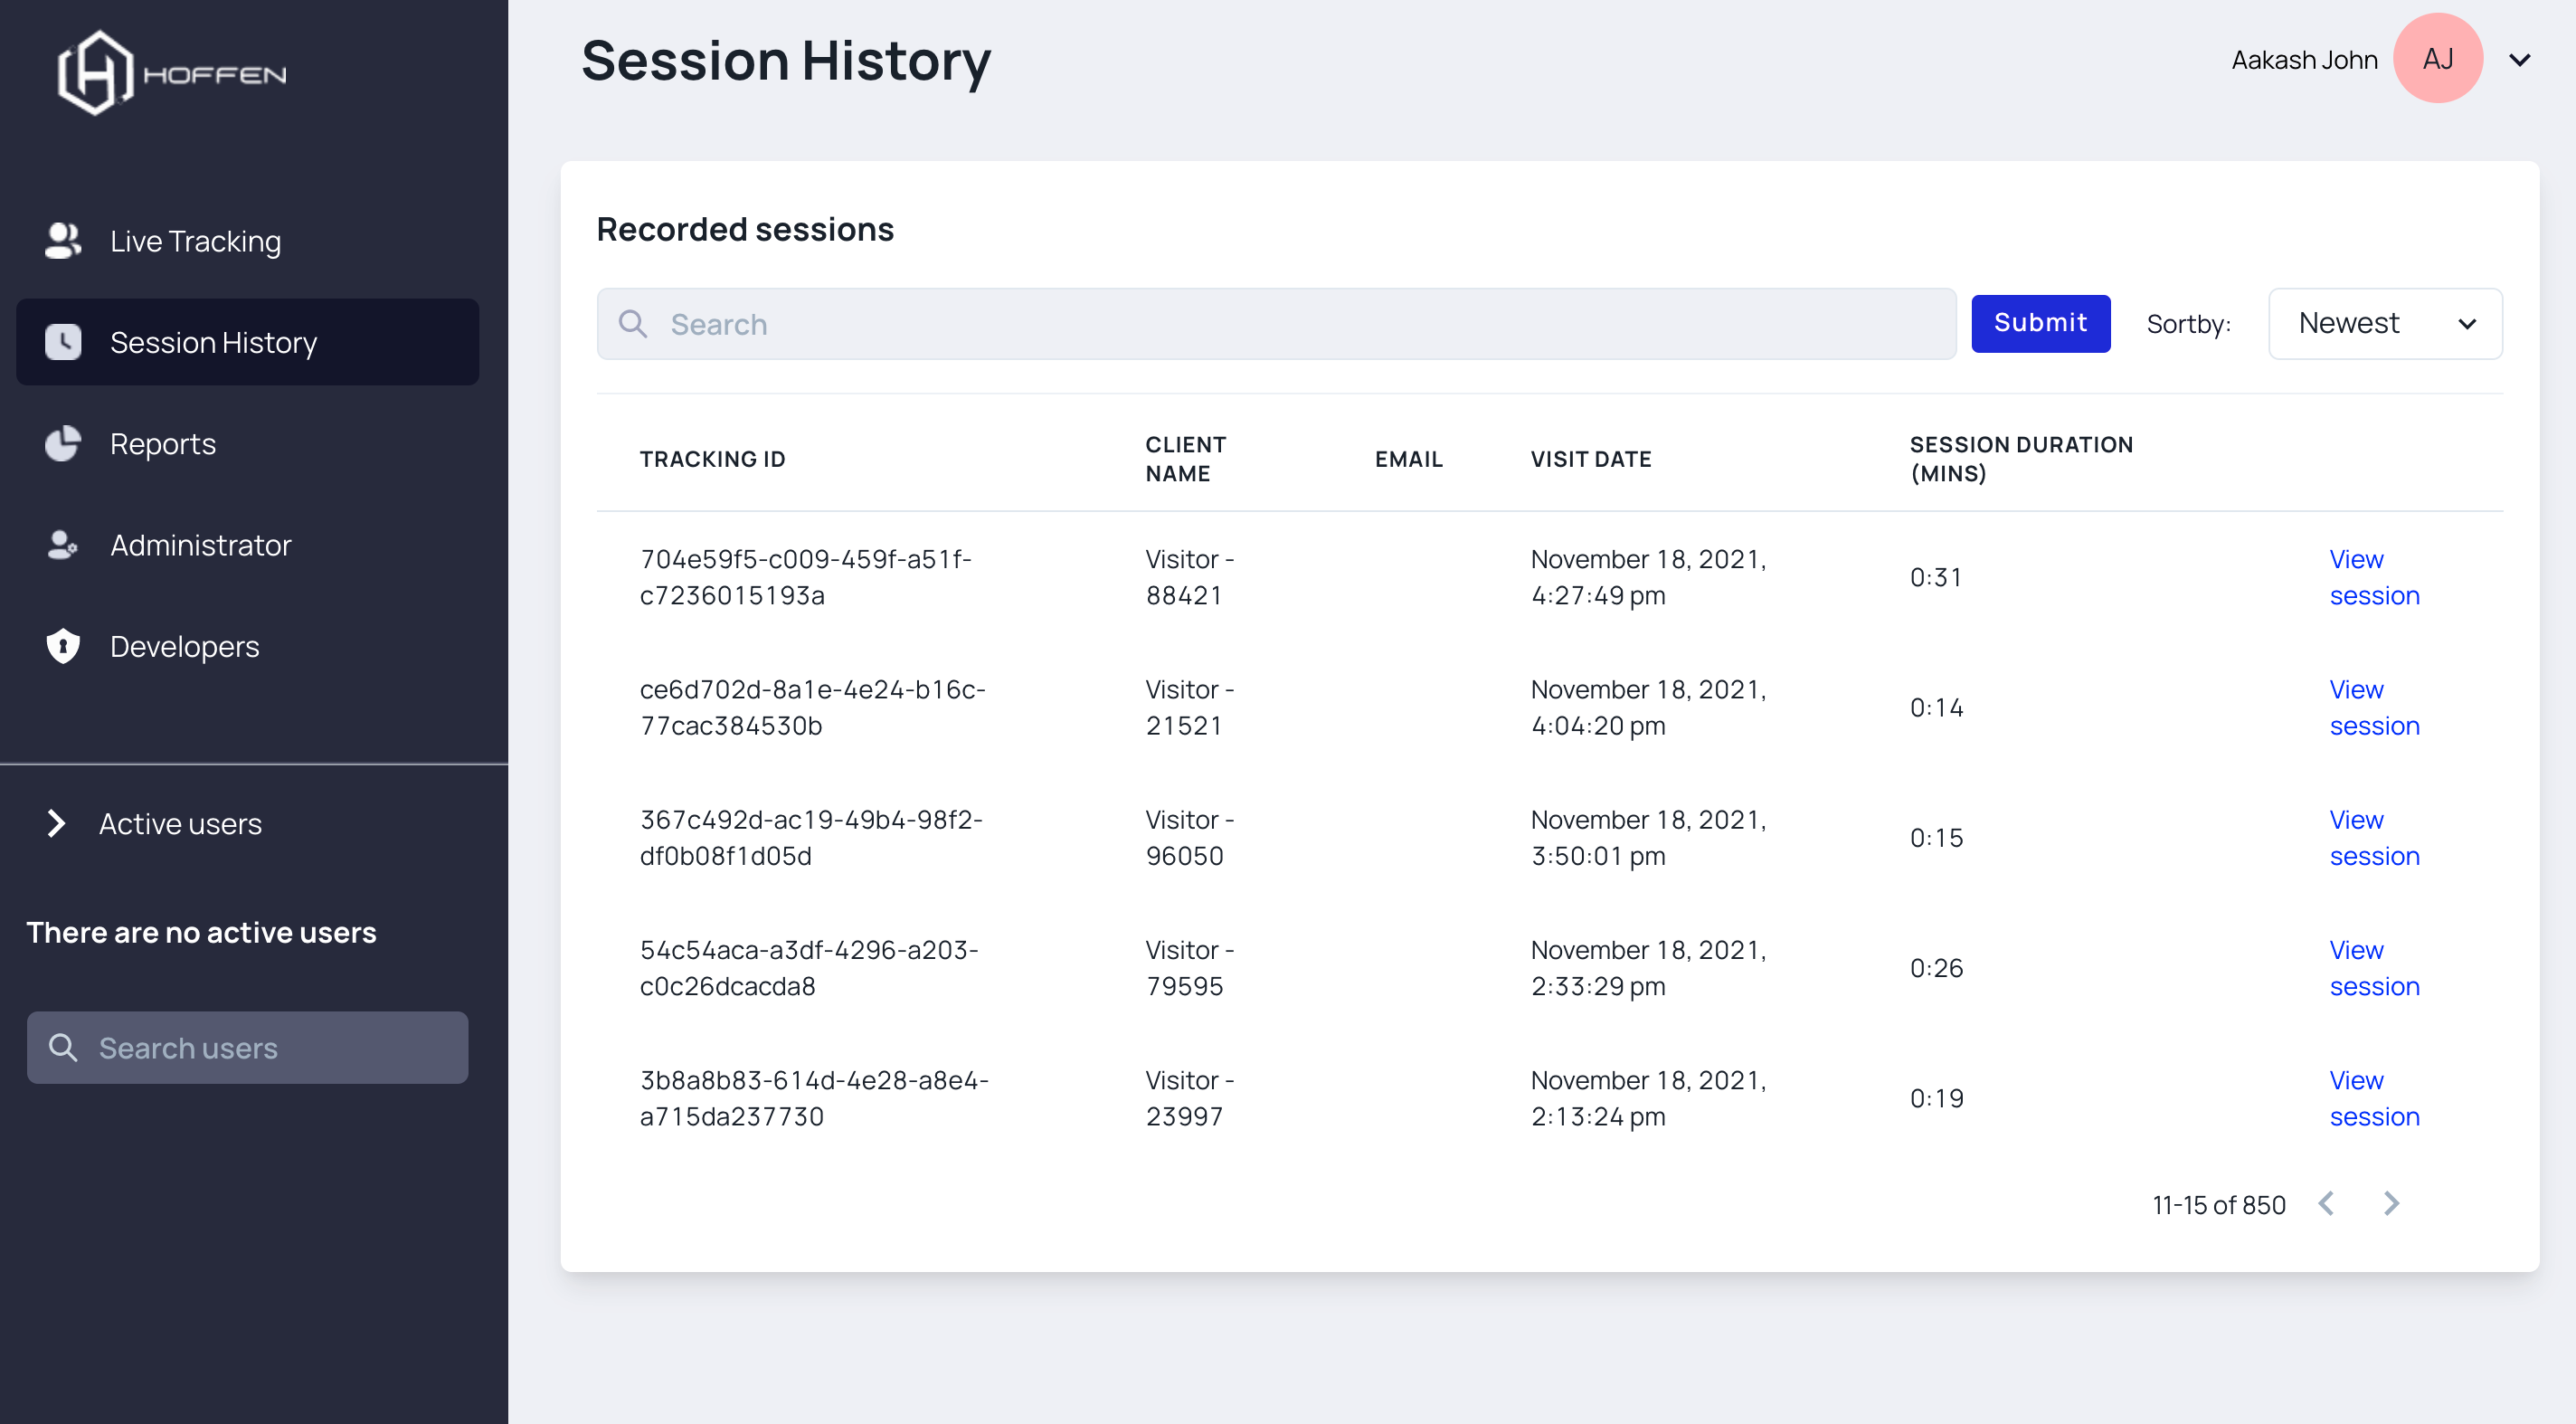Click the AJ profile avatar
Screen dimensions: 2576x1424
tap(2437, 59)
